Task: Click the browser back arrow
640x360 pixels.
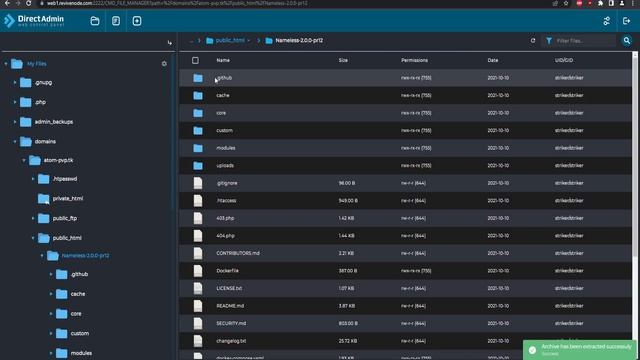Action: (7, 3)
